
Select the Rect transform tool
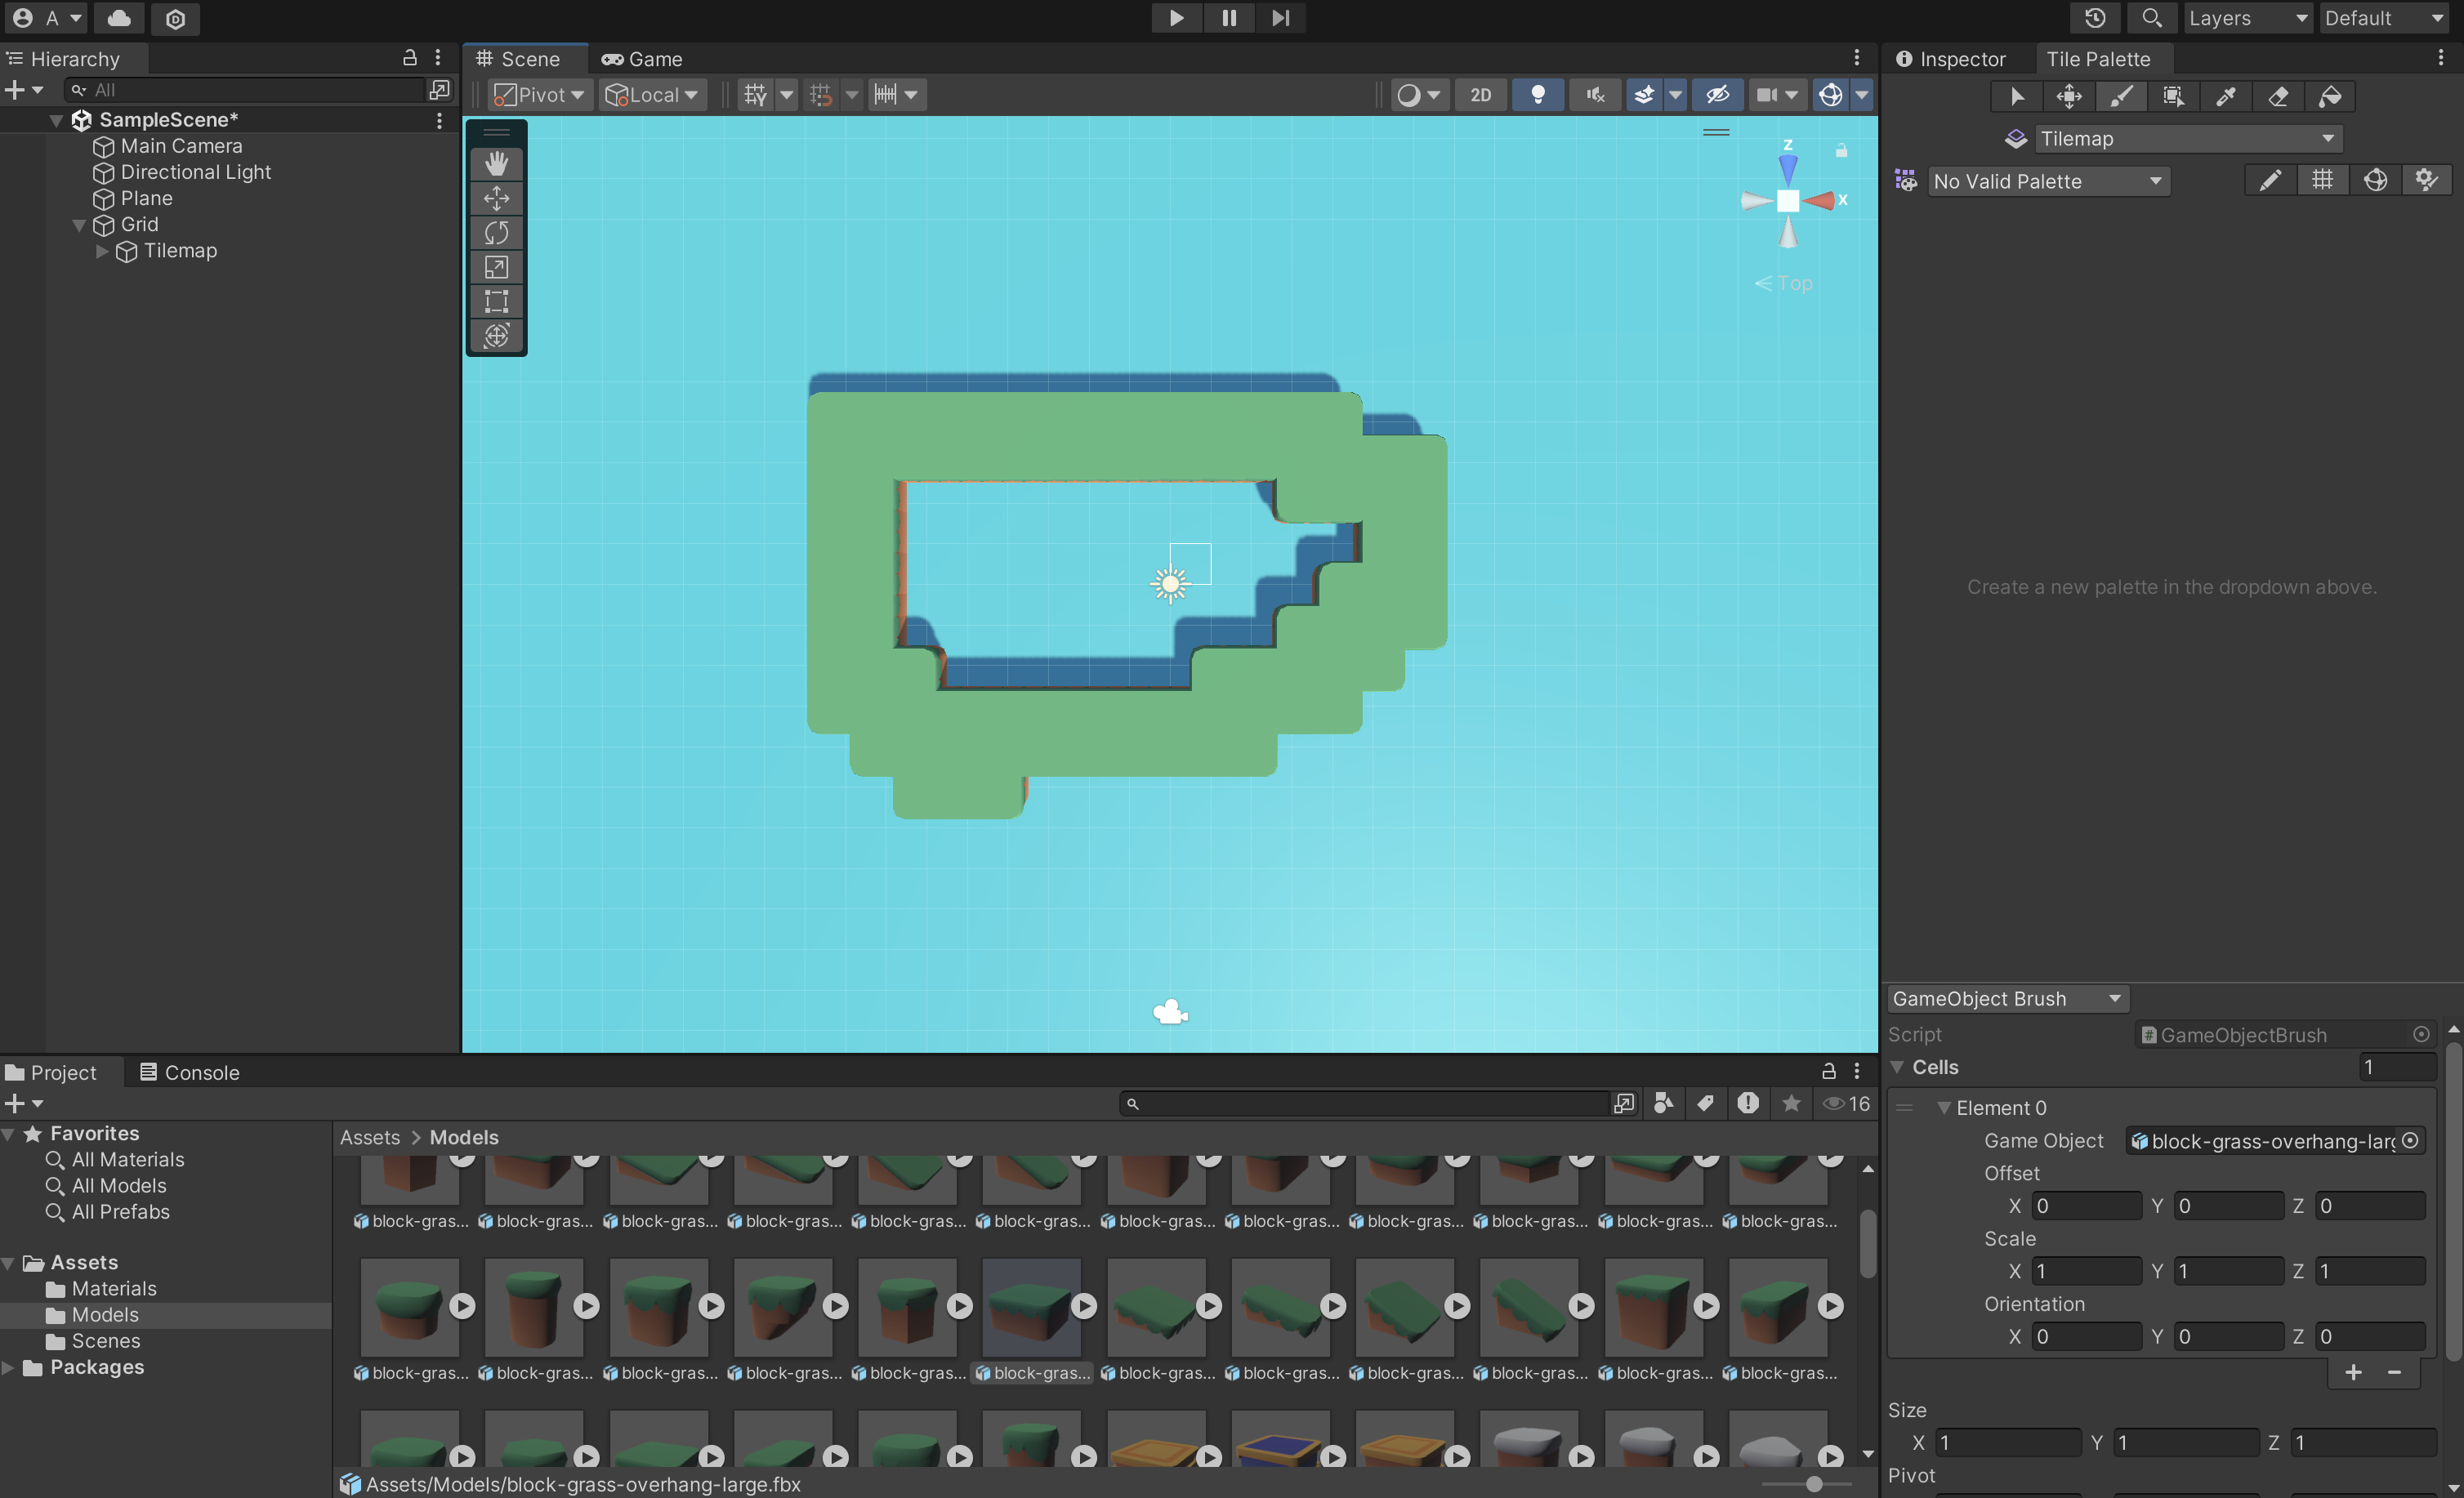tap(496, 301)
